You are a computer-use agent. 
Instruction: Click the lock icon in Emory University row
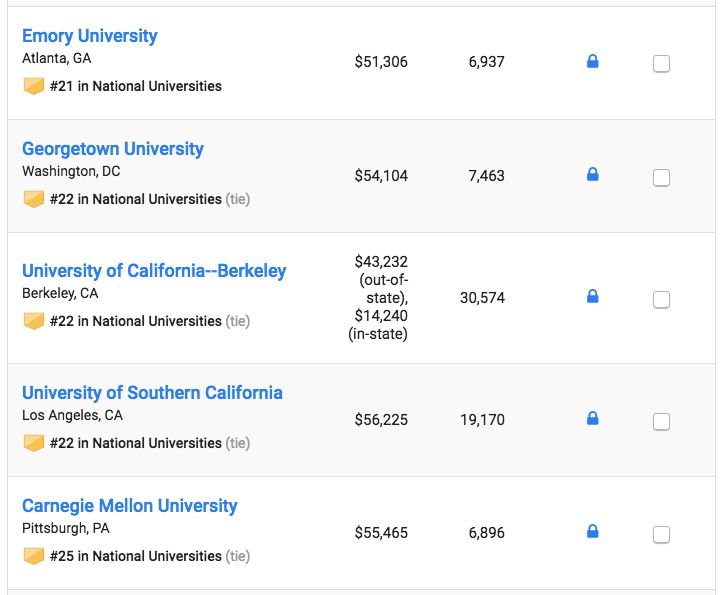[x=592, y=62]
